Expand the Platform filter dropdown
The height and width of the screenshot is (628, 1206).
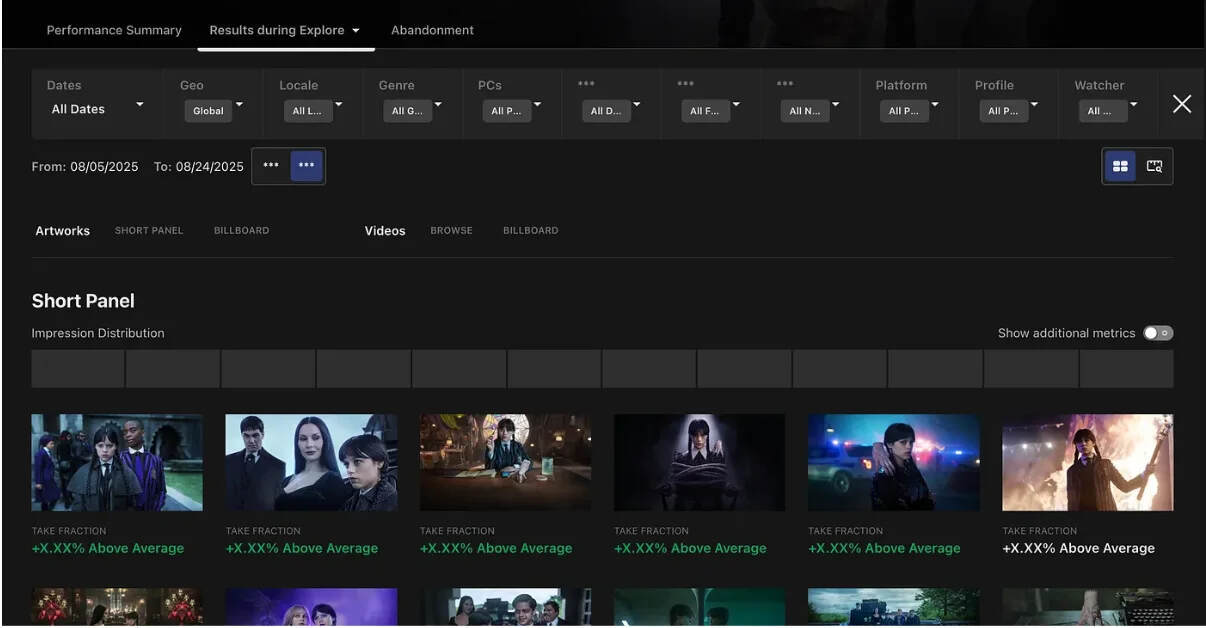point(910,111)
